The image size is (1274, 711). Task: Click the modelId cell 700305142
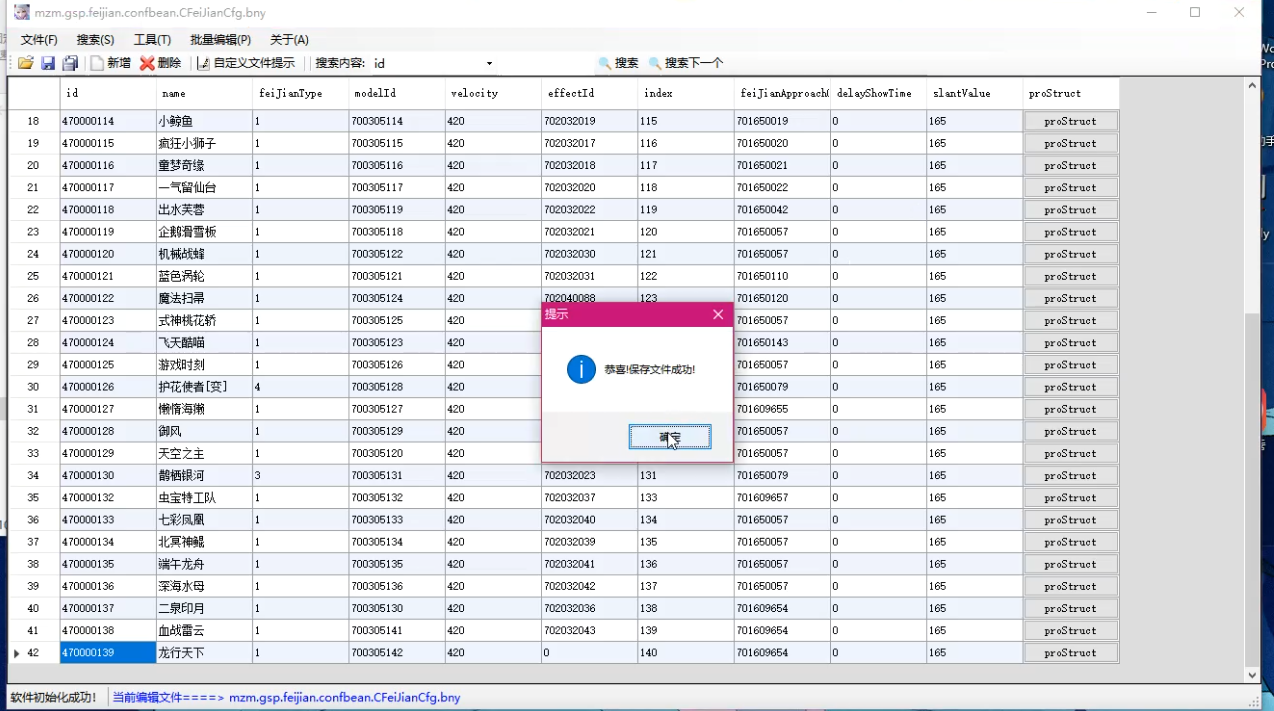pos(397,653)
